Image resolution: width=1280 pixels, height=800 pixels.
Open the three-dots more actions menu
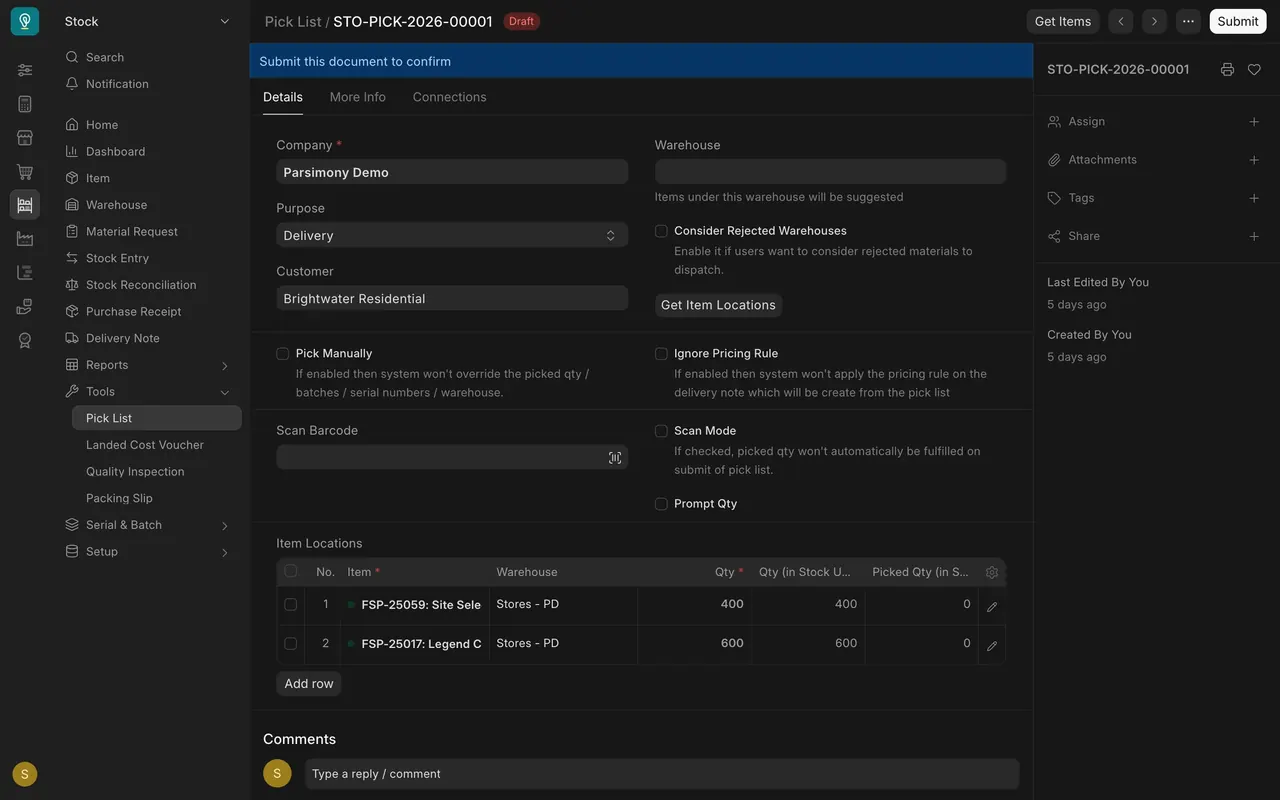click(1188, 21)
